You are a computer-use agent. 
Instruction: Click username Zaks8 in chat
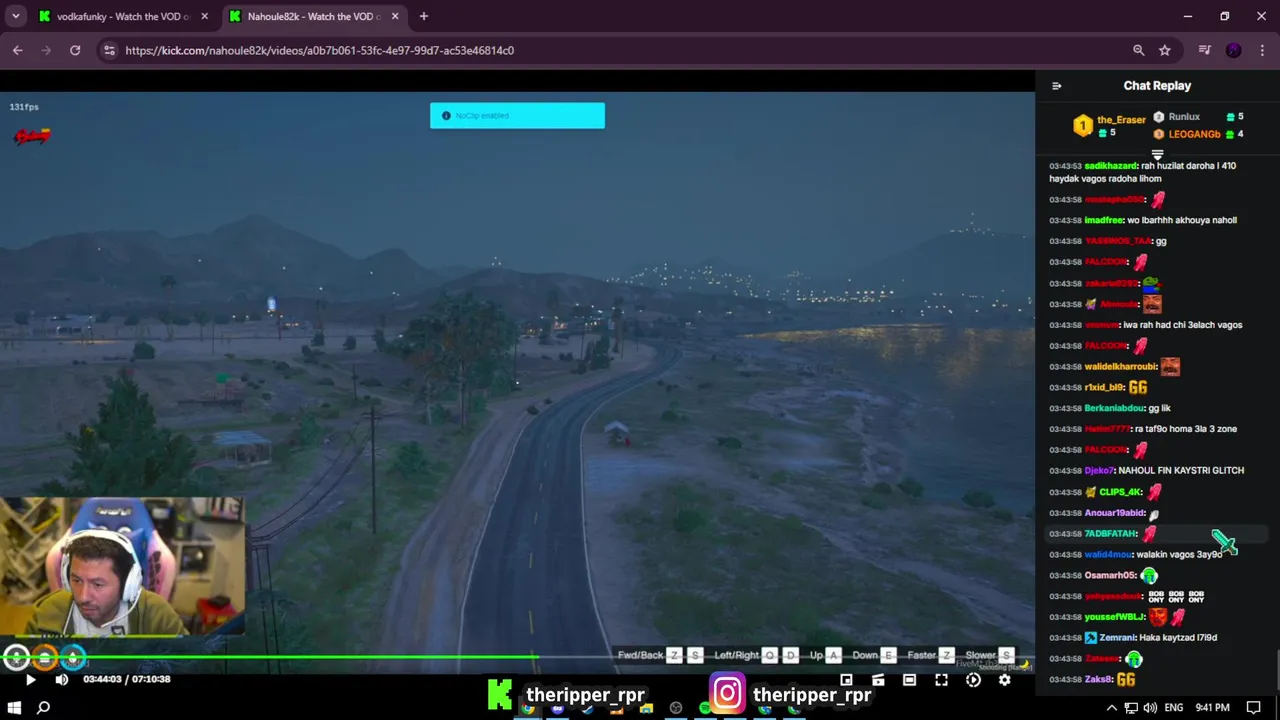(1098, 680)
